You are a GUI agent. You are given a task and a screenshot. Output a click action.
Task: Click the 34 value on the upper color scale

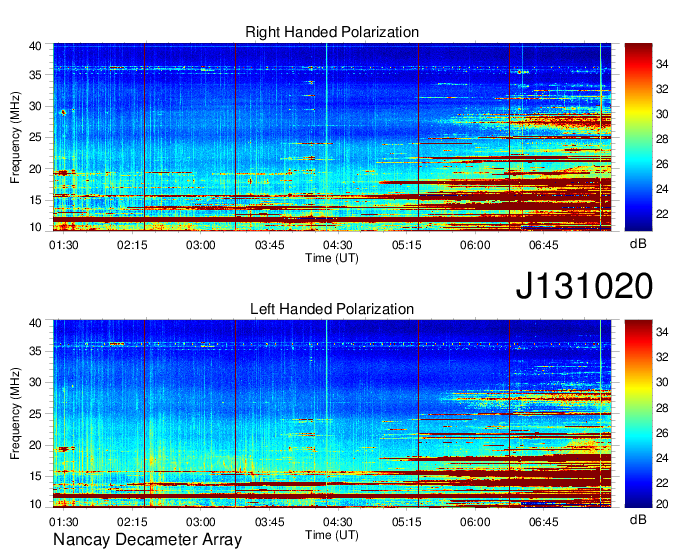pos(662,64)
